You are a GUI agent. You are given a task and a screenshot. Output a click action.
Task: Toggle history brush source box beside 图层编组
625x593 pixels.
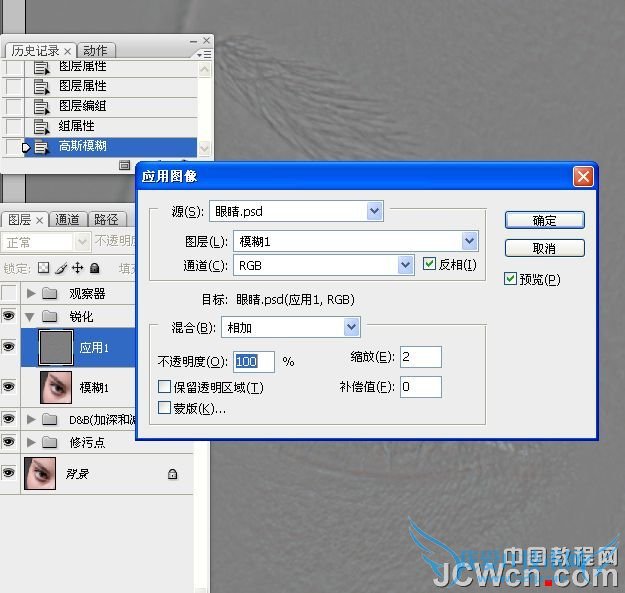[x=14, y=106]
